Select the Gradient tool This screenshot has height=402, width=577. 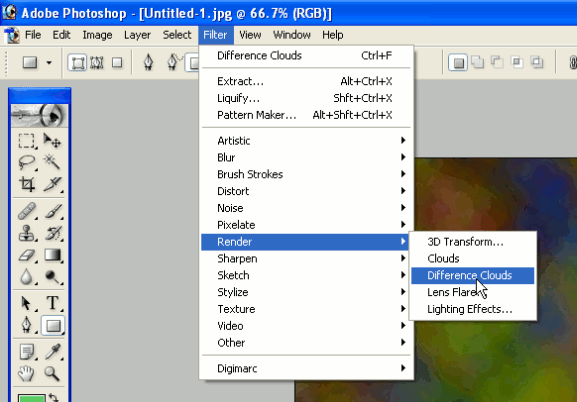tap(52, 255)
